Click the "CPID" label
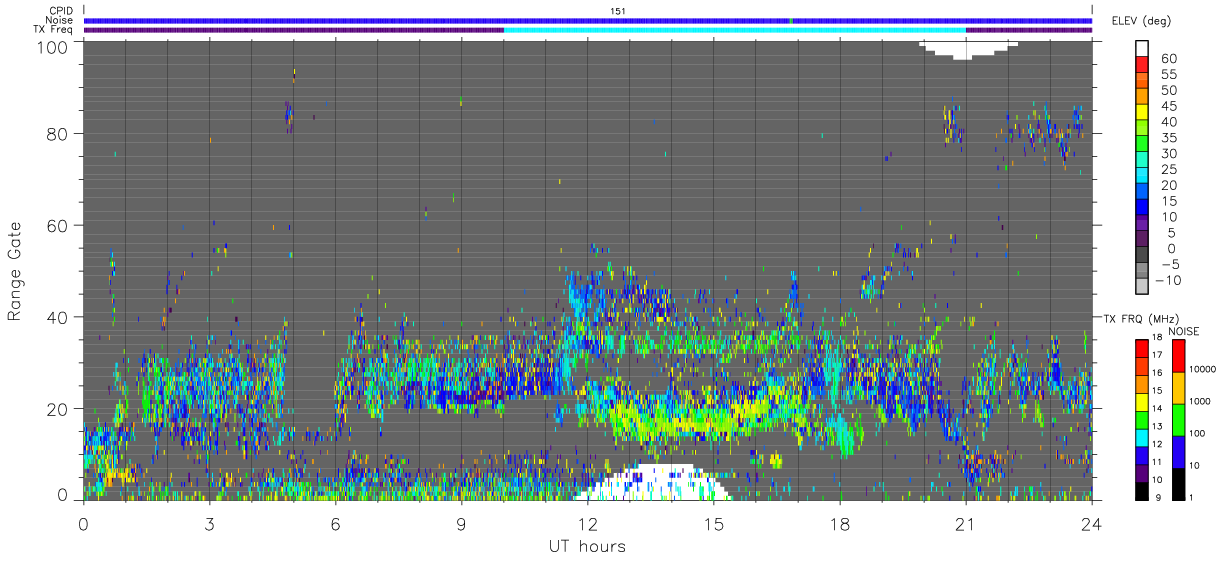 63,11
